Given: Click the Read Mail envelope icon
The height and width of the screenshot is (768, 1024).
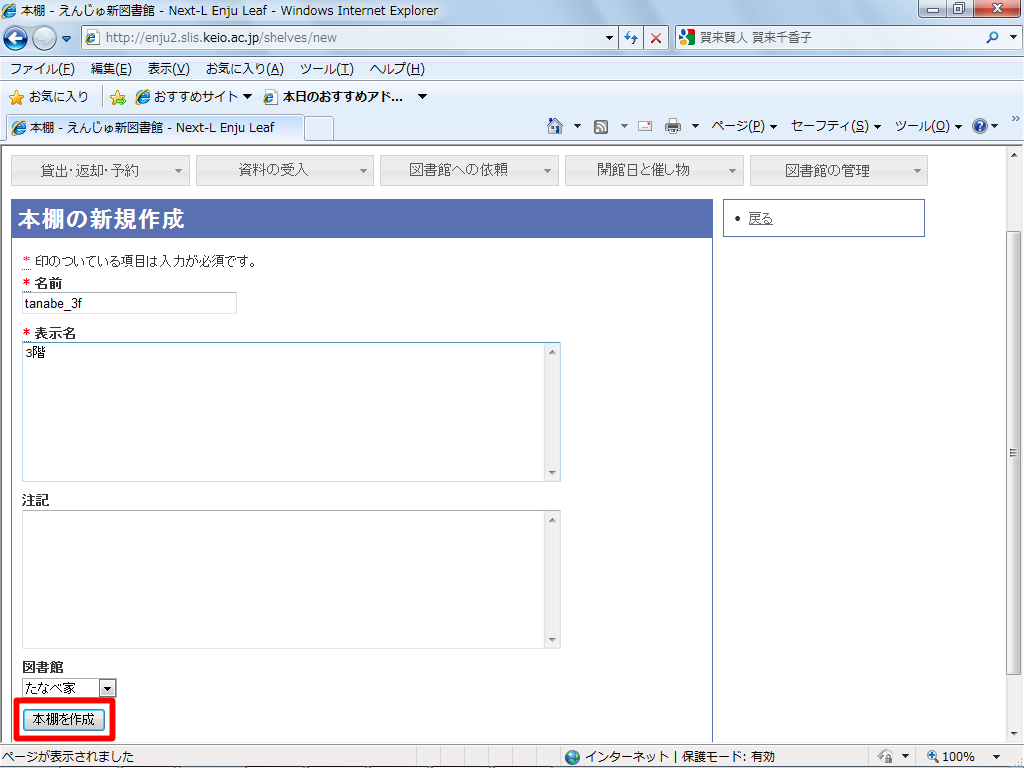Looking at the screenshot, I should (x=645, y=126).
